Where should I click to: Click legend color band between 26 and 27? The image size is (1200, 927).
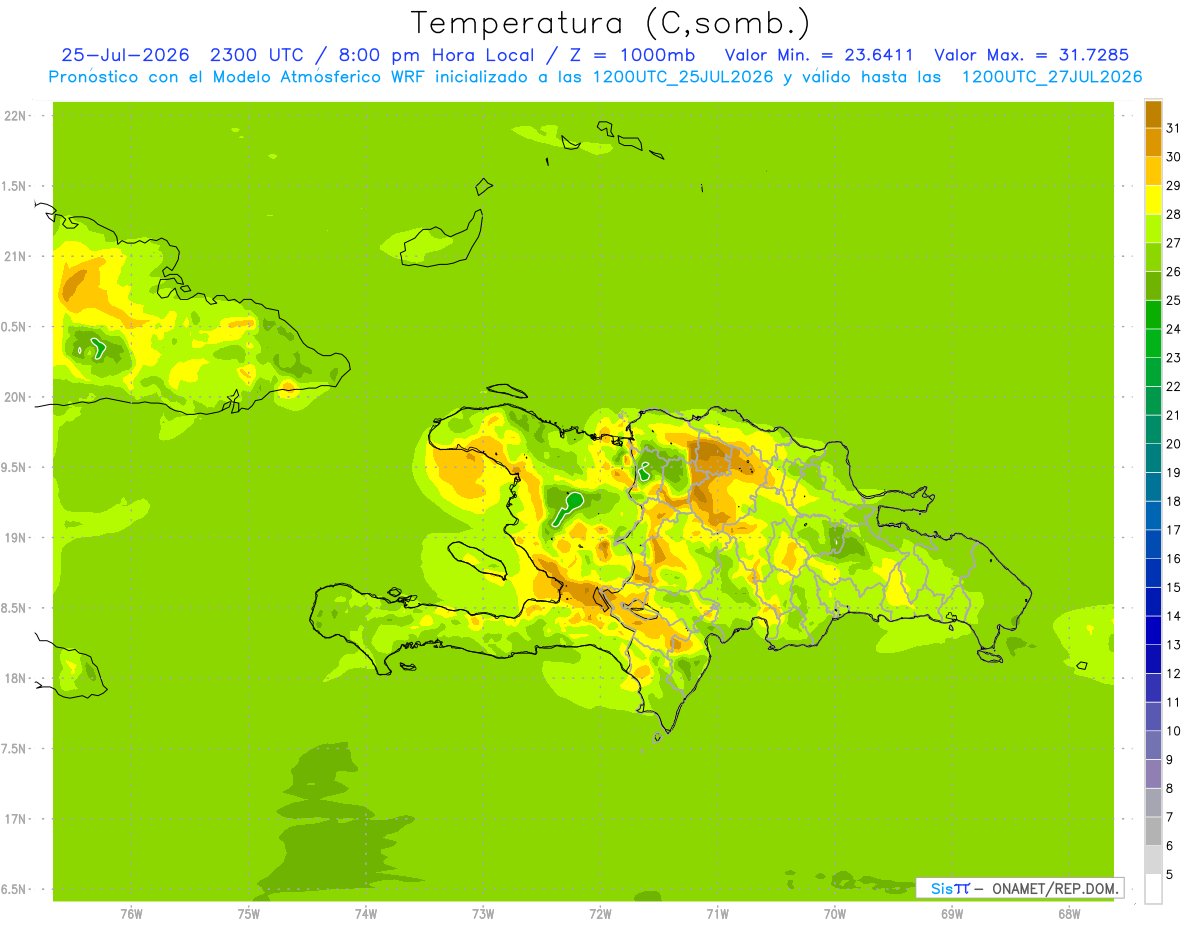(x=1153, y=257)
